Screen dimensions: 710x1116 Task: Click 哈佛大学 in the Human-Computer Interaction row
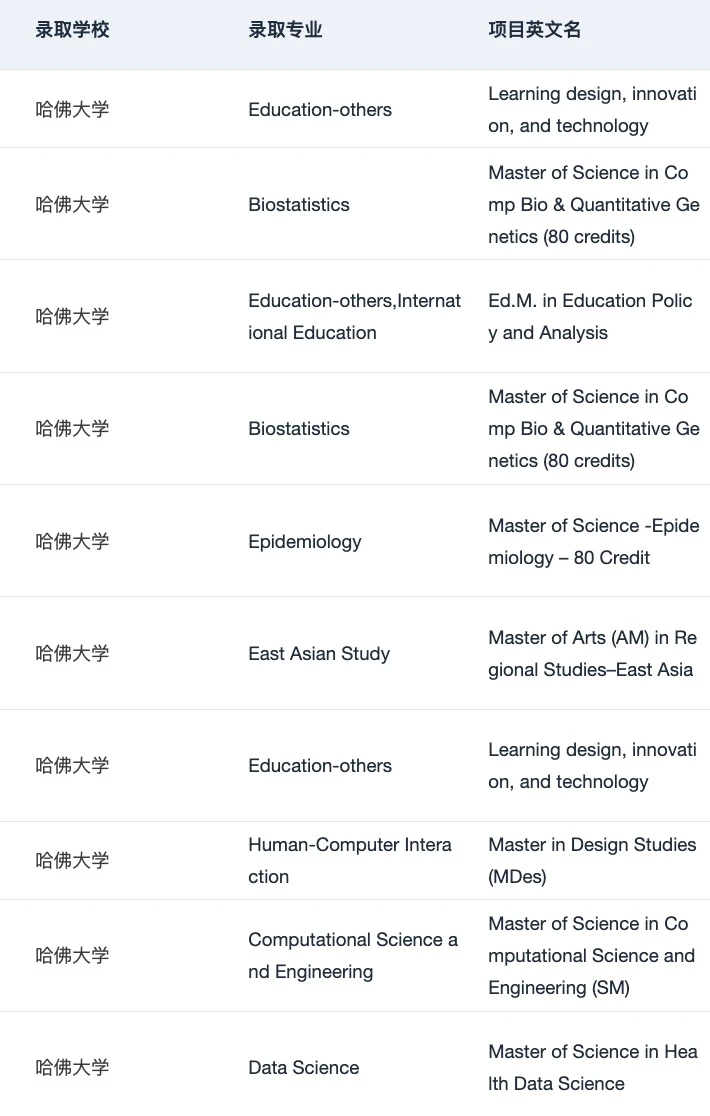(72, 860)
